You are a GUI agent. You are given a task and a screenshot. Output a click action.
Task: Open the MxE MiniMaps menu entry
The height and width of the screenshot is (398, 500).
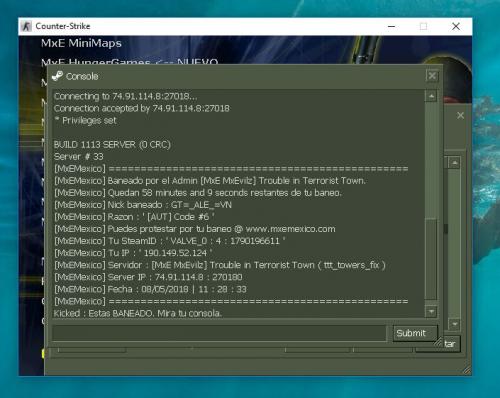81,43
